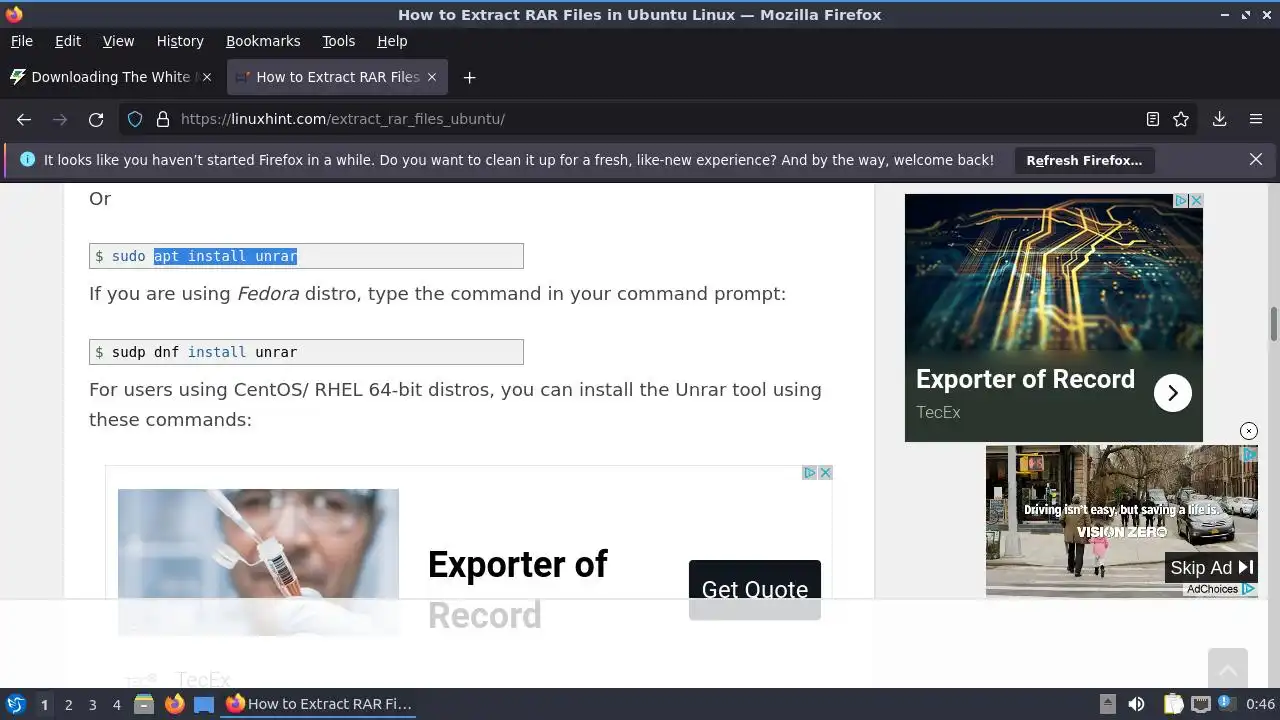Screen dimensions: 1280x720
Task: Go back to the previous page
Action: pyautogui.click(x=24, y=119)
